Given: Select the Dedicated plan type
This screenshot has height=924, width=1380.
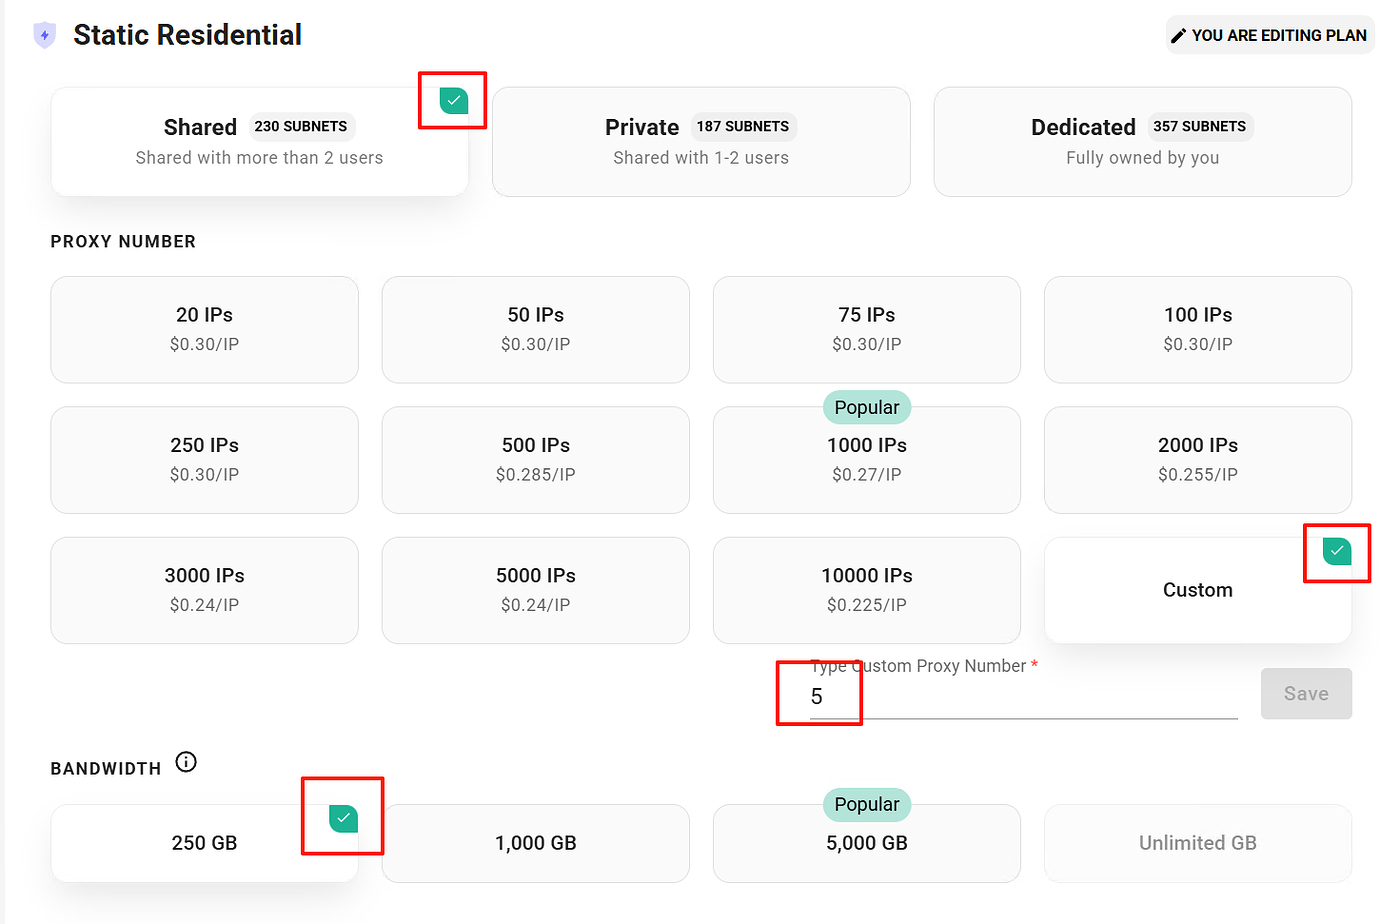Looking at the screenshot, I should coord(1142,142).
